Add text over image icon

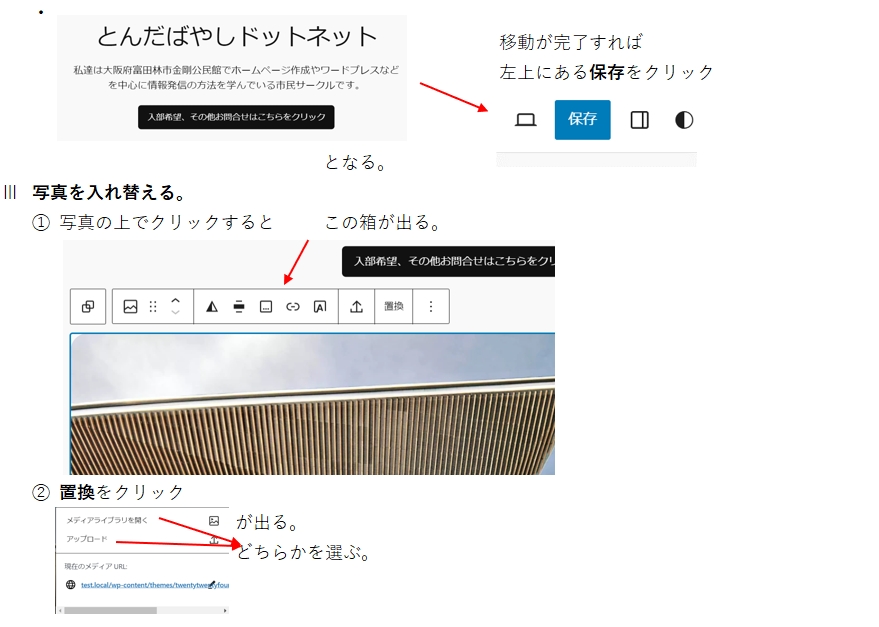[320, 307]
